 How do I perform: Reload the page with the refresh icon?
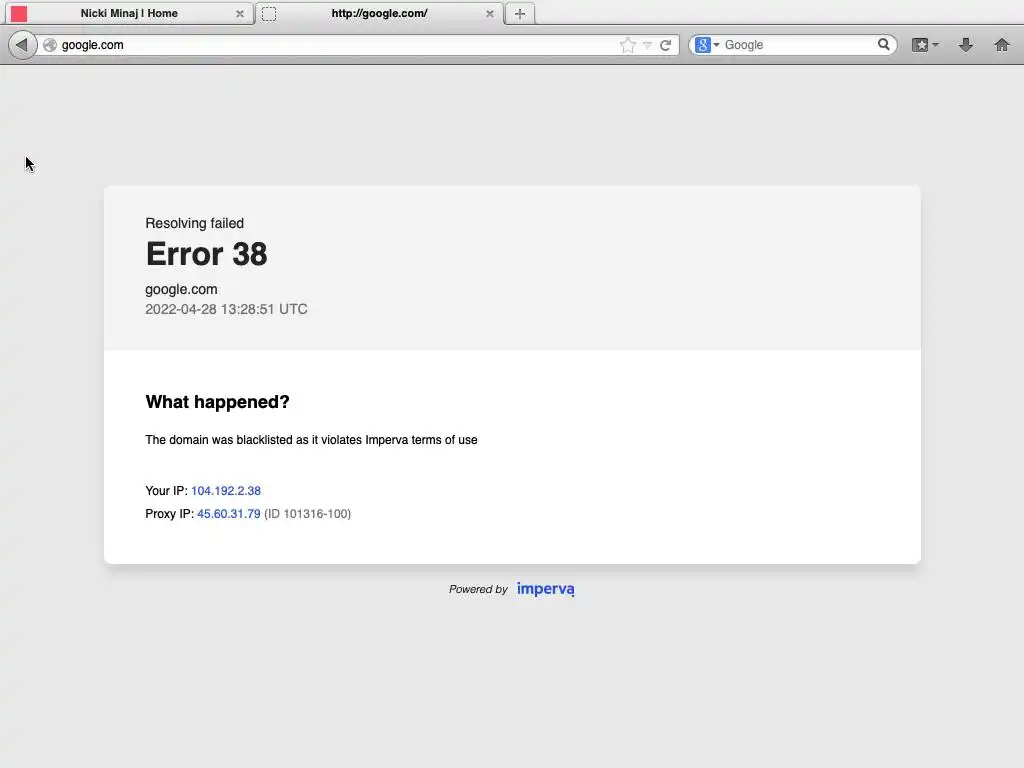pyautogui.click(x=665, y=45)
